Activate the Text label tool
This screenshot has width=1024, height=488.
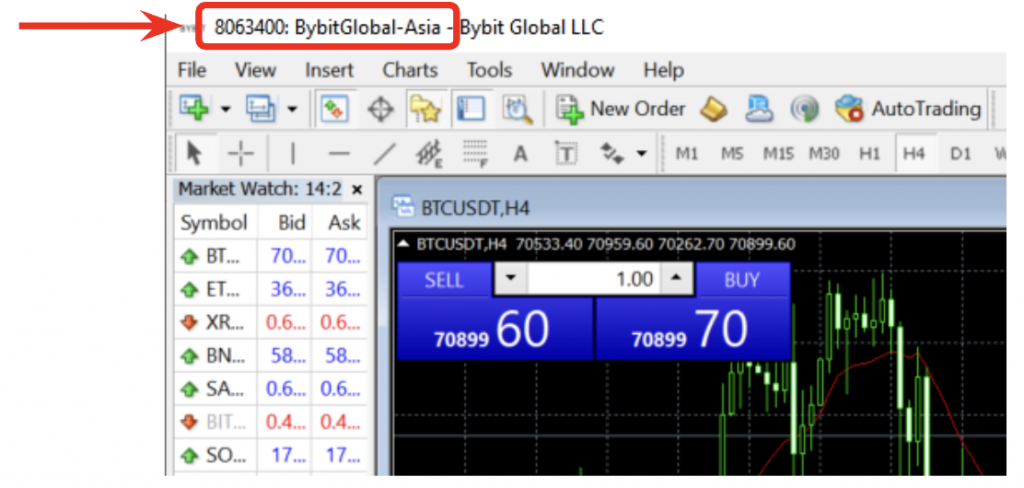pos(520,153)
